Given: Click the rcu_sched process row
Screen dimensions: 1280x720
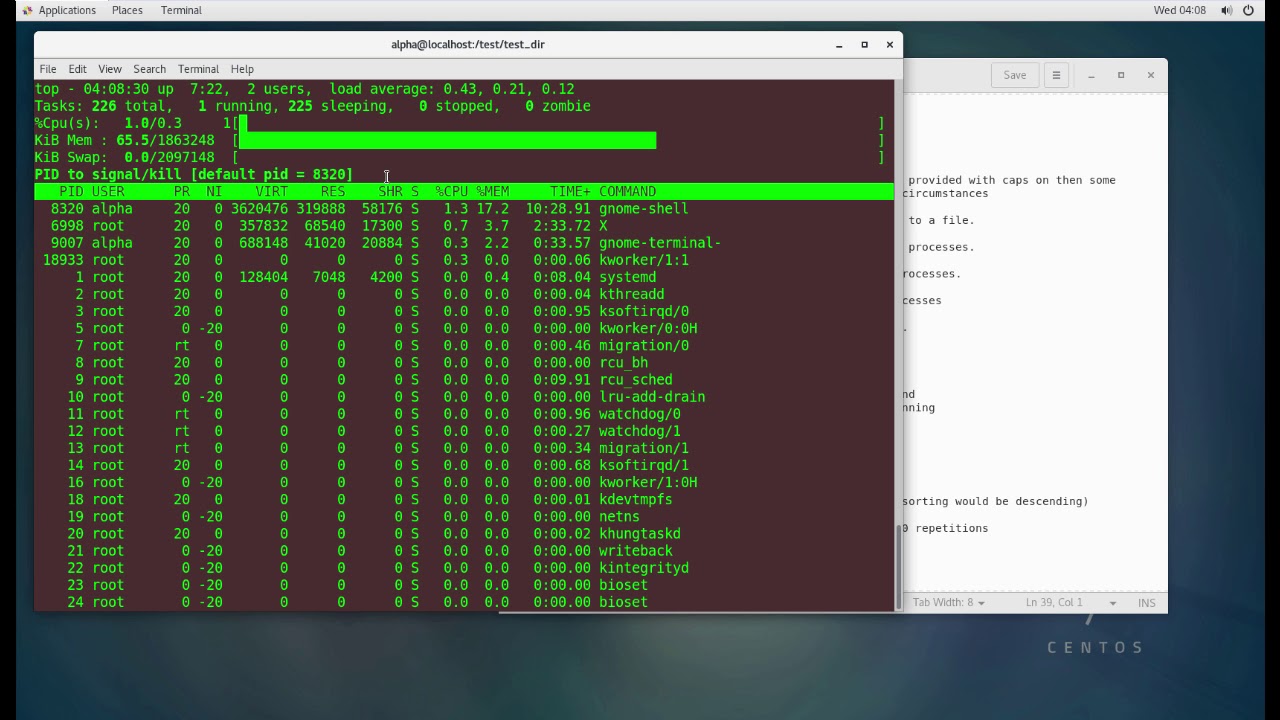Looking at the screenshot, I should 464,379.
